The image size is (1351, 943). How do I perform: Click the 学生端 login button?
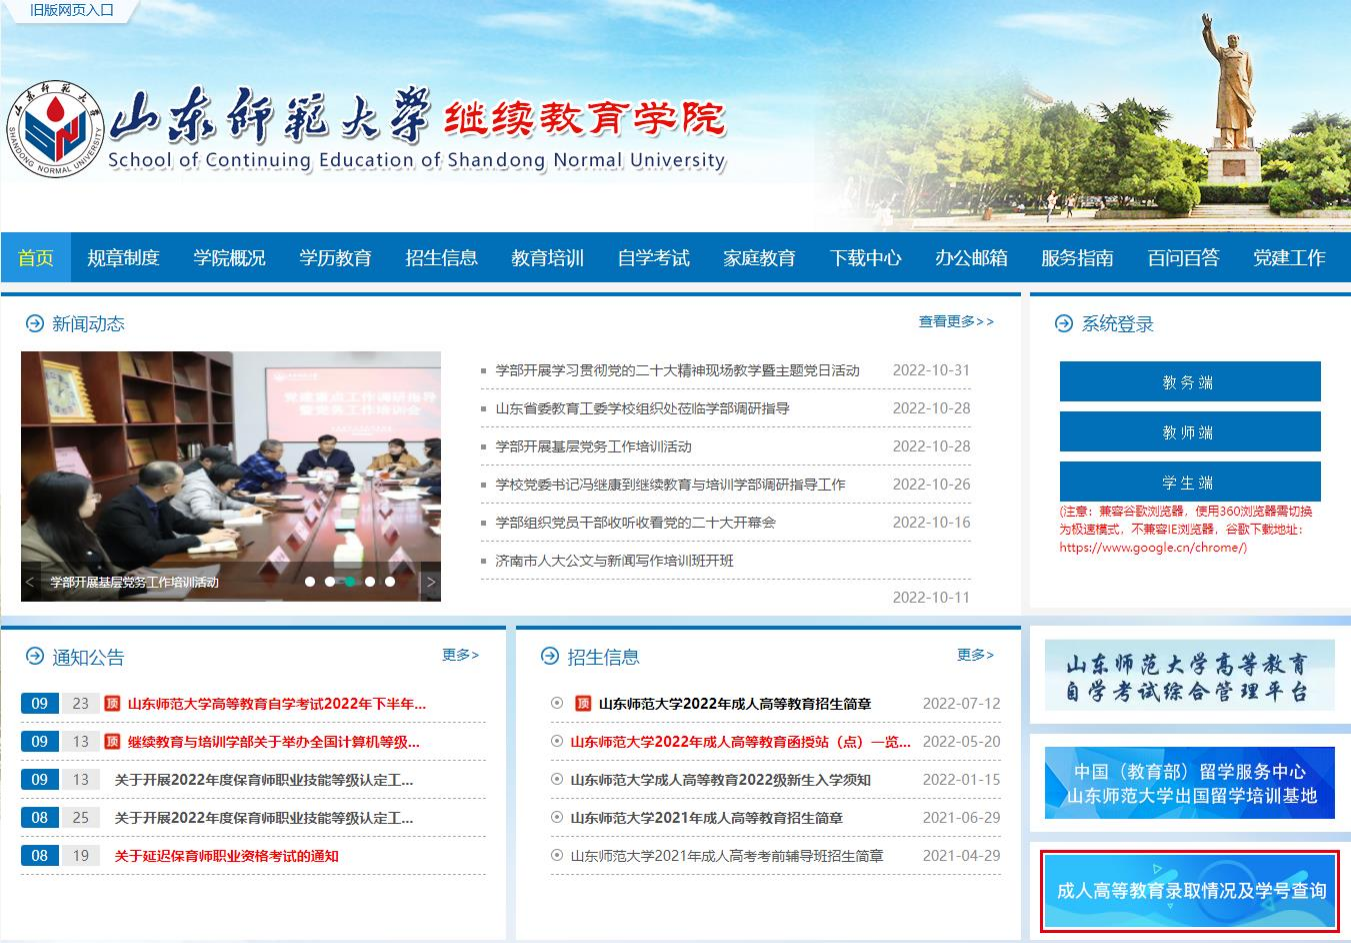[1190, 482]
